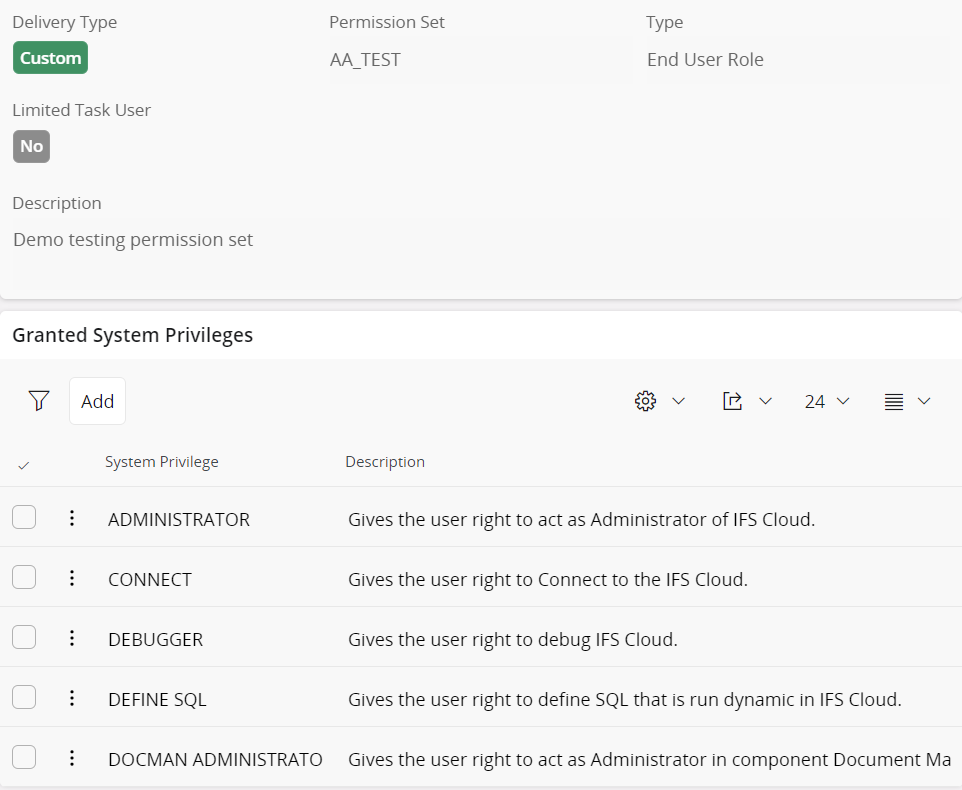Open row menu for DEFINE SQL privilege
The width and height of the screenshot is (962, 790).
click(72, 698)
